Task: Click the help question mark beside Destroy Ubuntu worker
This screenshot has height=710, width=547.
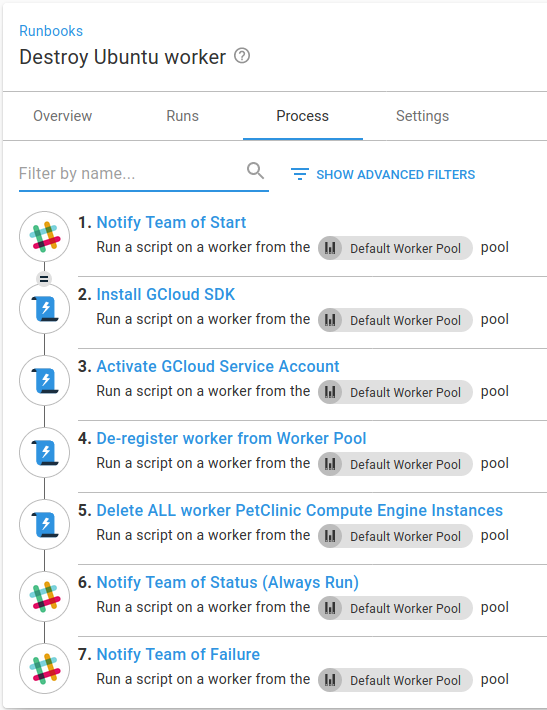Action: click(x=242, y=56)
